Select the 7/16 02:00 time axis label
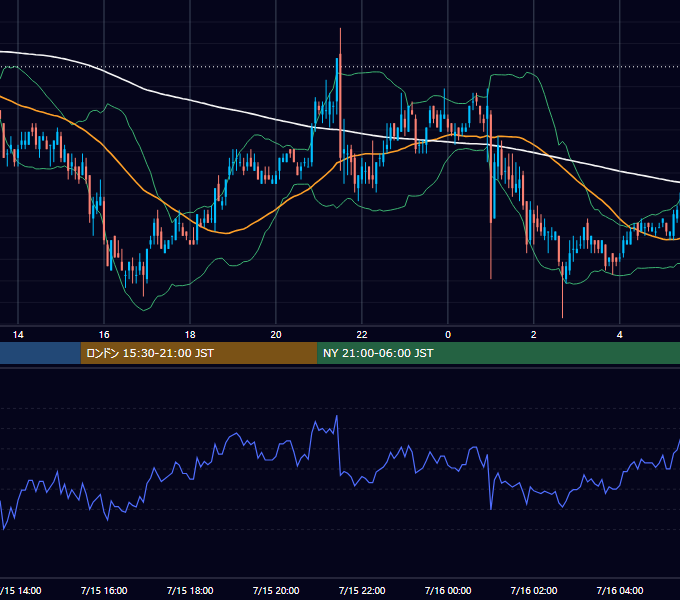The image size is (680, 600). click(x=534, y=590)
